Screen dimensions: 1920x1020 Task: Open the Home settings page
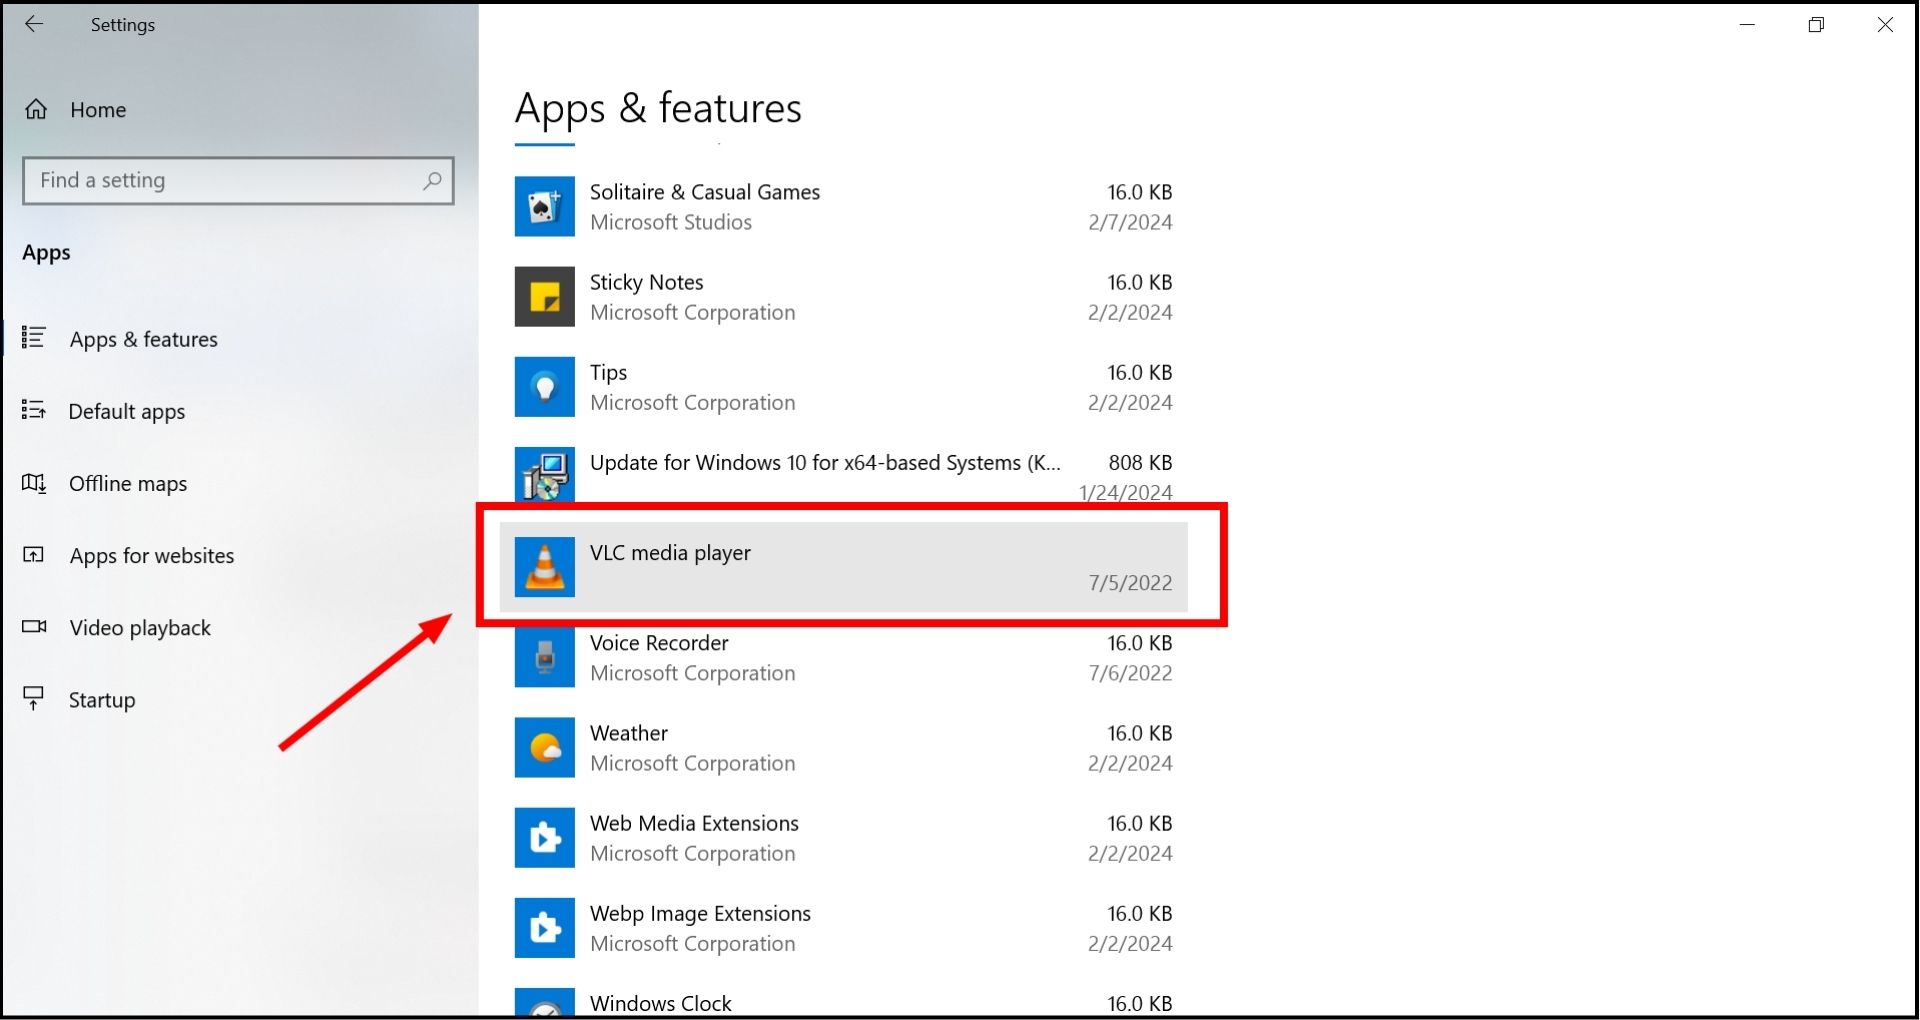(x=97, y=110)
